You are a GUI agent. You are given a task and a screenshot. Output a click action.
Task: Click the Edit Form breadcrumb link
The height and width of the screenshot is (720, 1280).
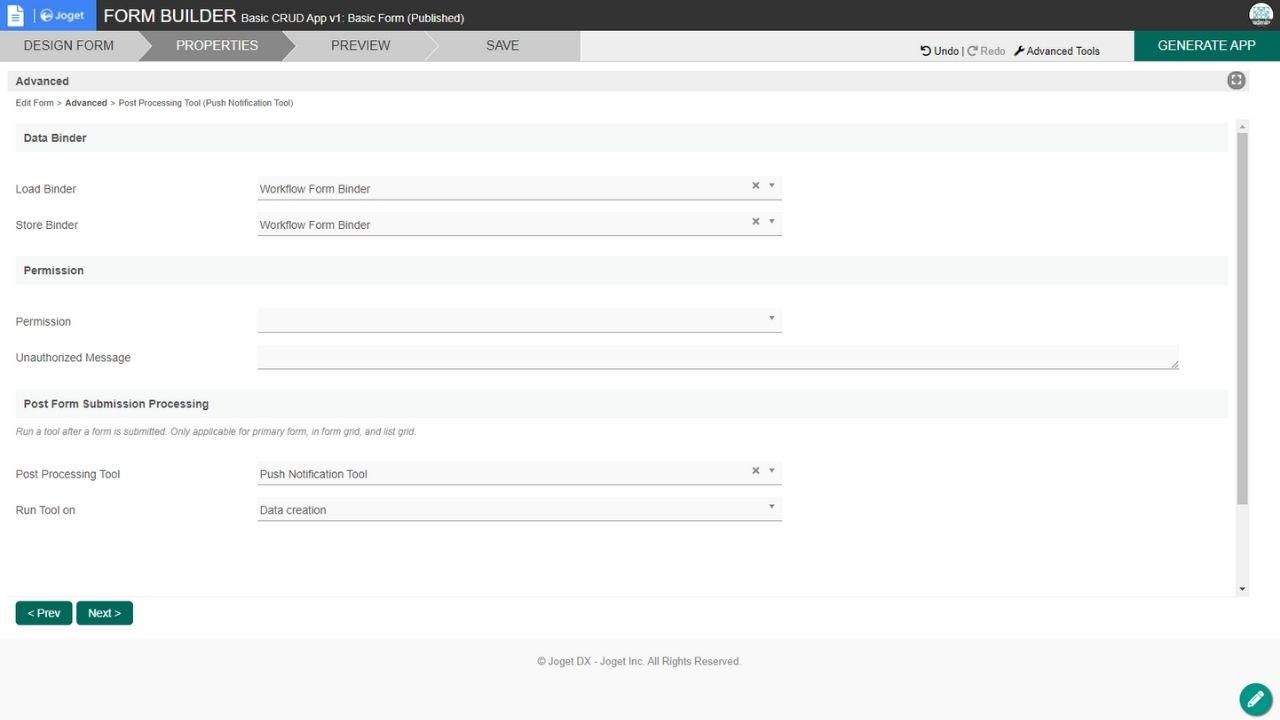[x=35, y=103]
